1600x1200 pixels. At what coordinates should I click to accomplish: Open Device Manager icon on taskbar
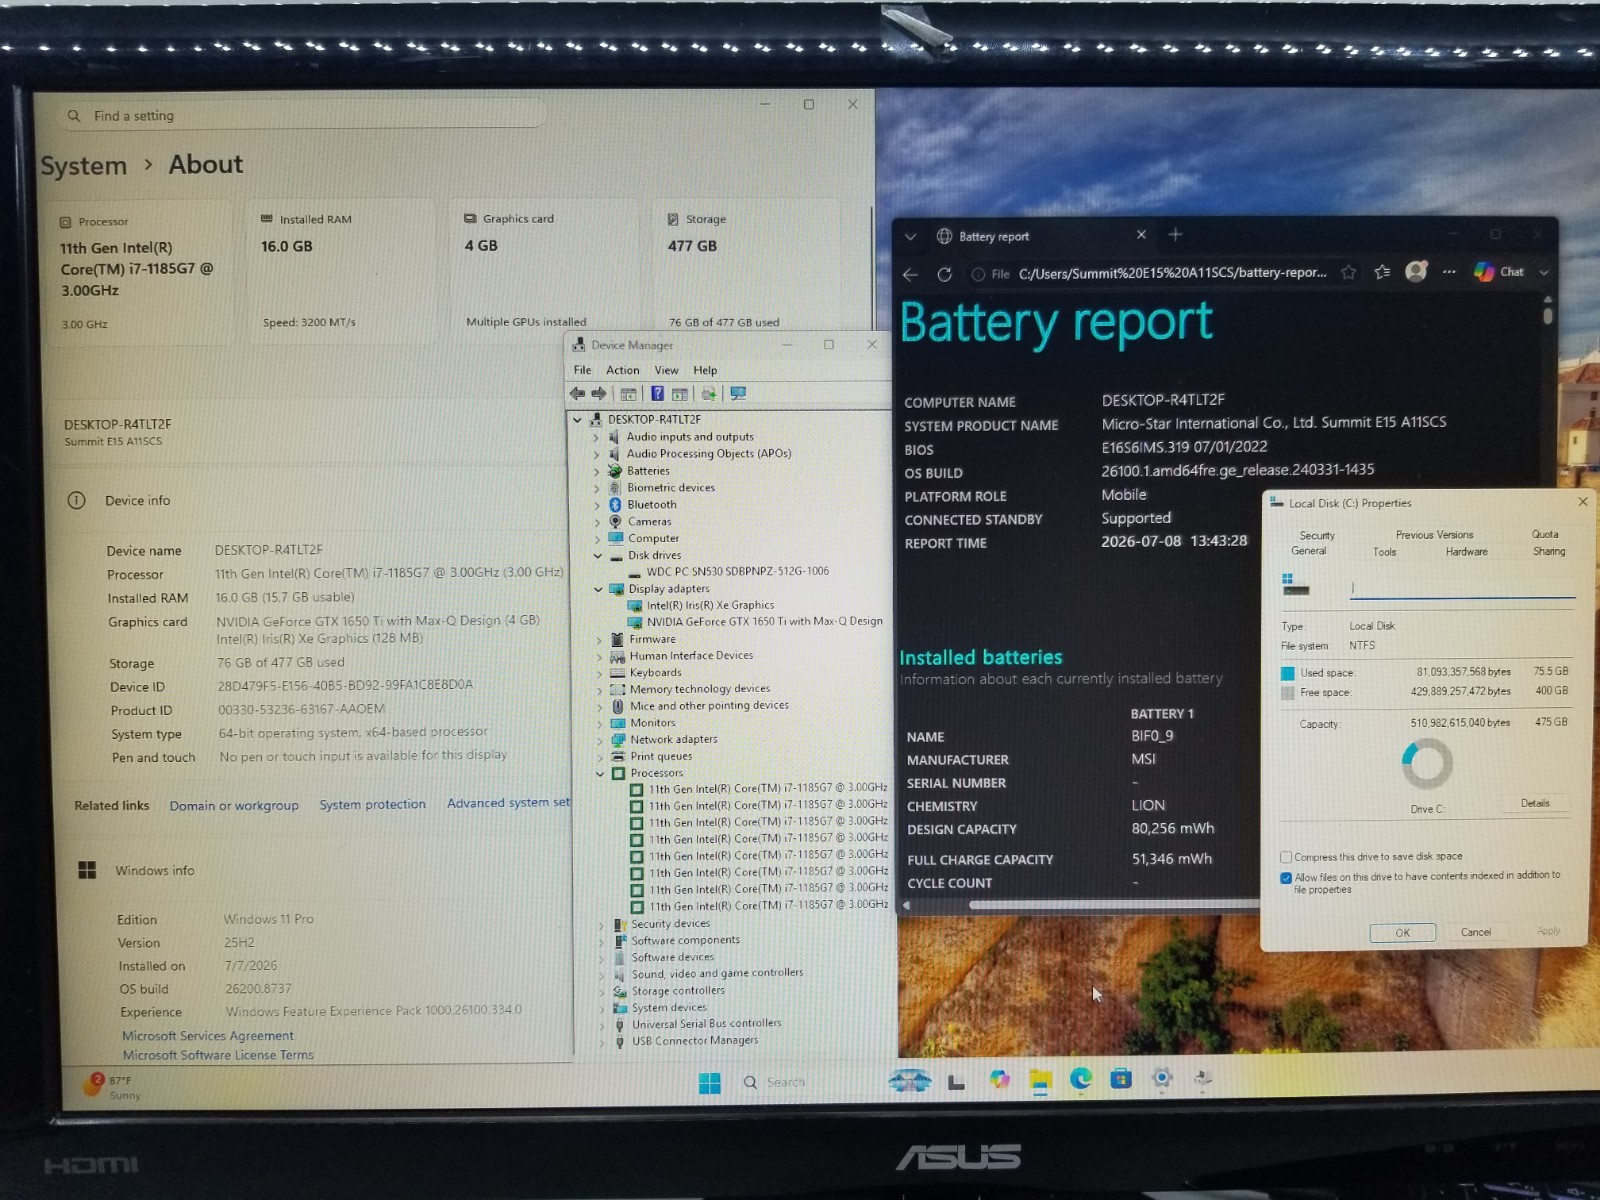[1203, 1077]
